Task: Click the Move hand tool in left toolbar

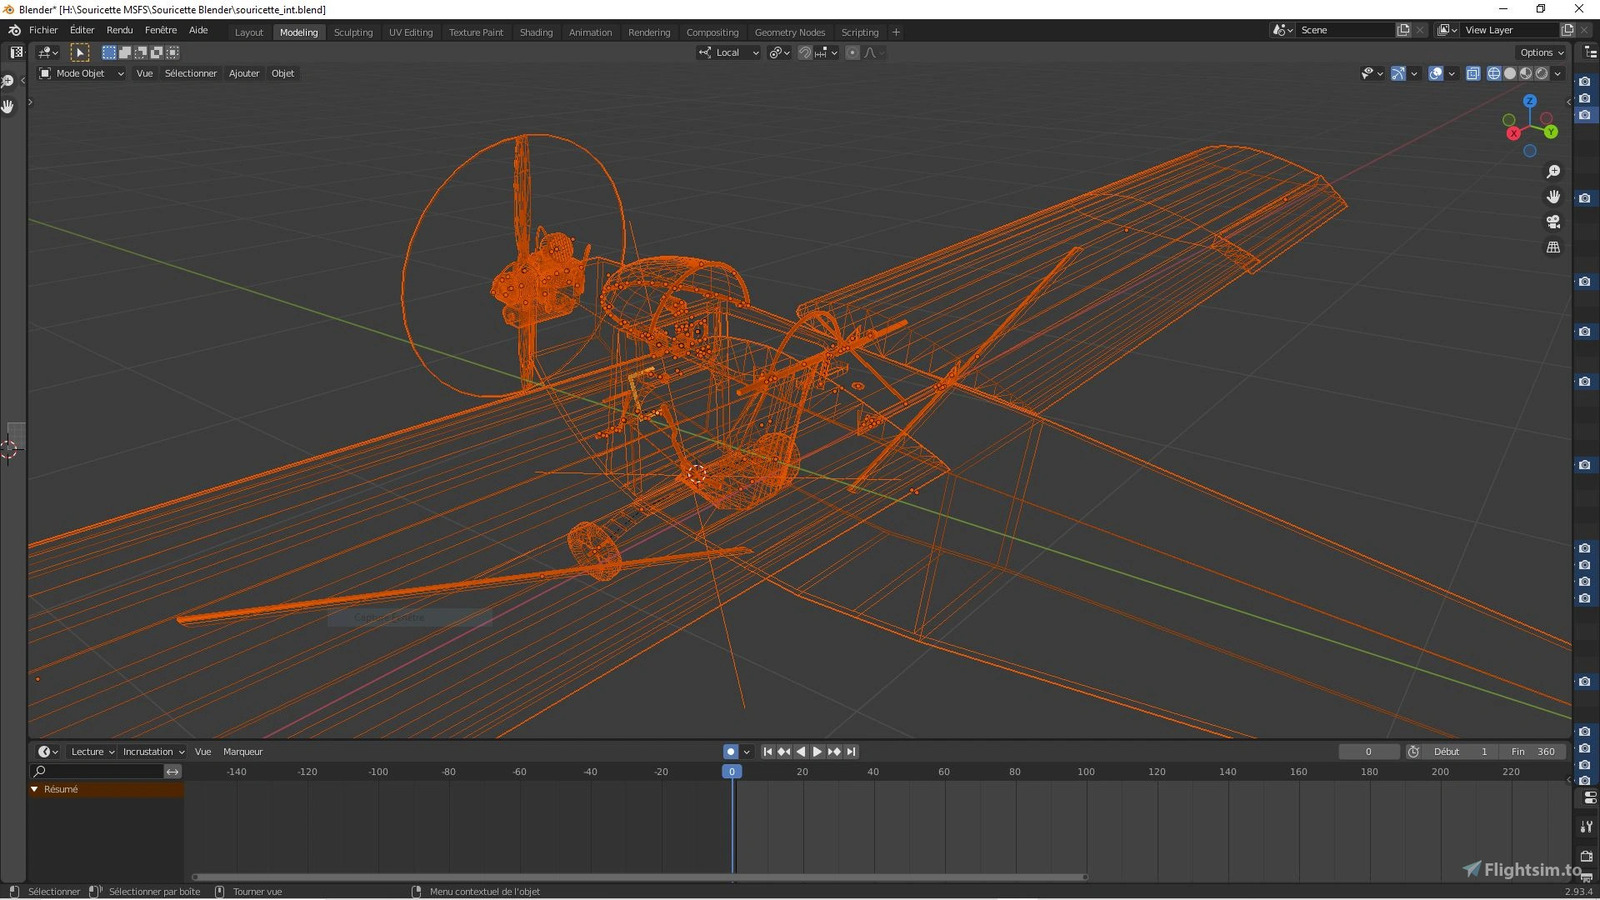Action: coord(8,106)
